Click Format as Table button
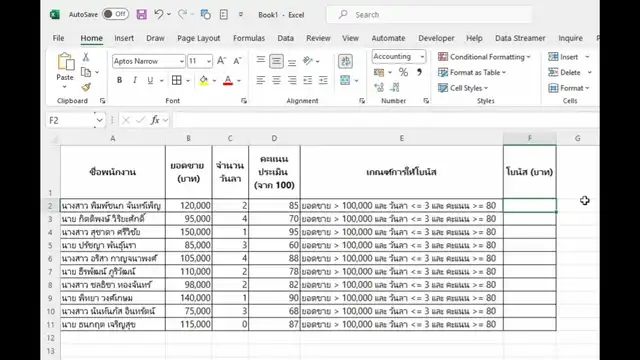 tap(472, 72)
